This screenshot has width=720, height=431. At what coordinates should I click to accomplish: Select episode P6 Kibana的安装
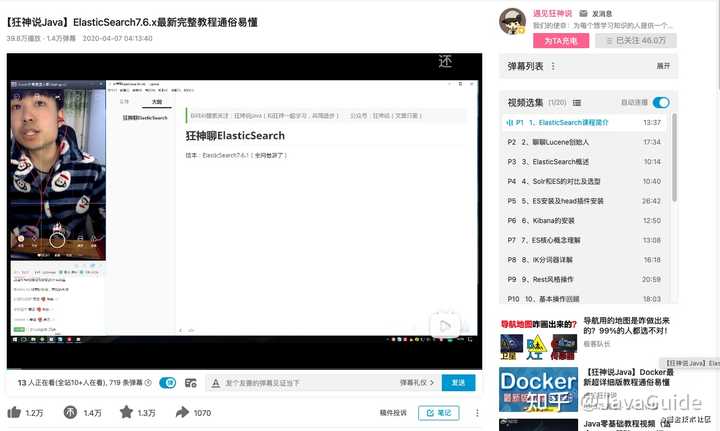point(583,220)
